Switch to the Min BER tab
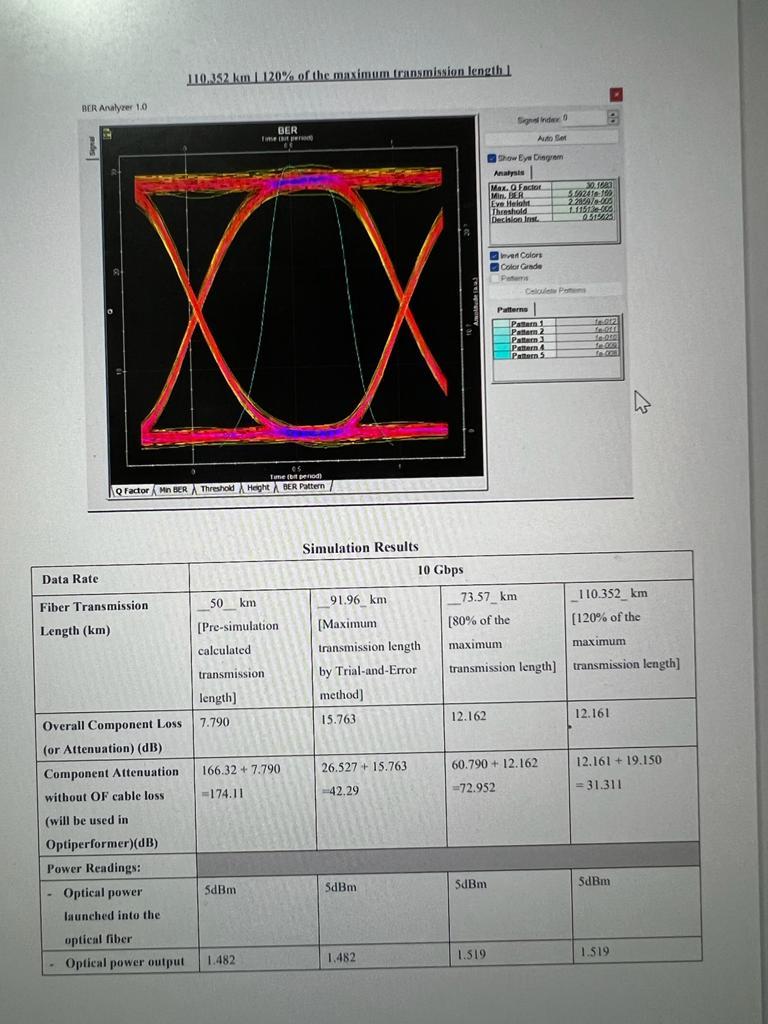The image size is (768, 1024). 173,489
